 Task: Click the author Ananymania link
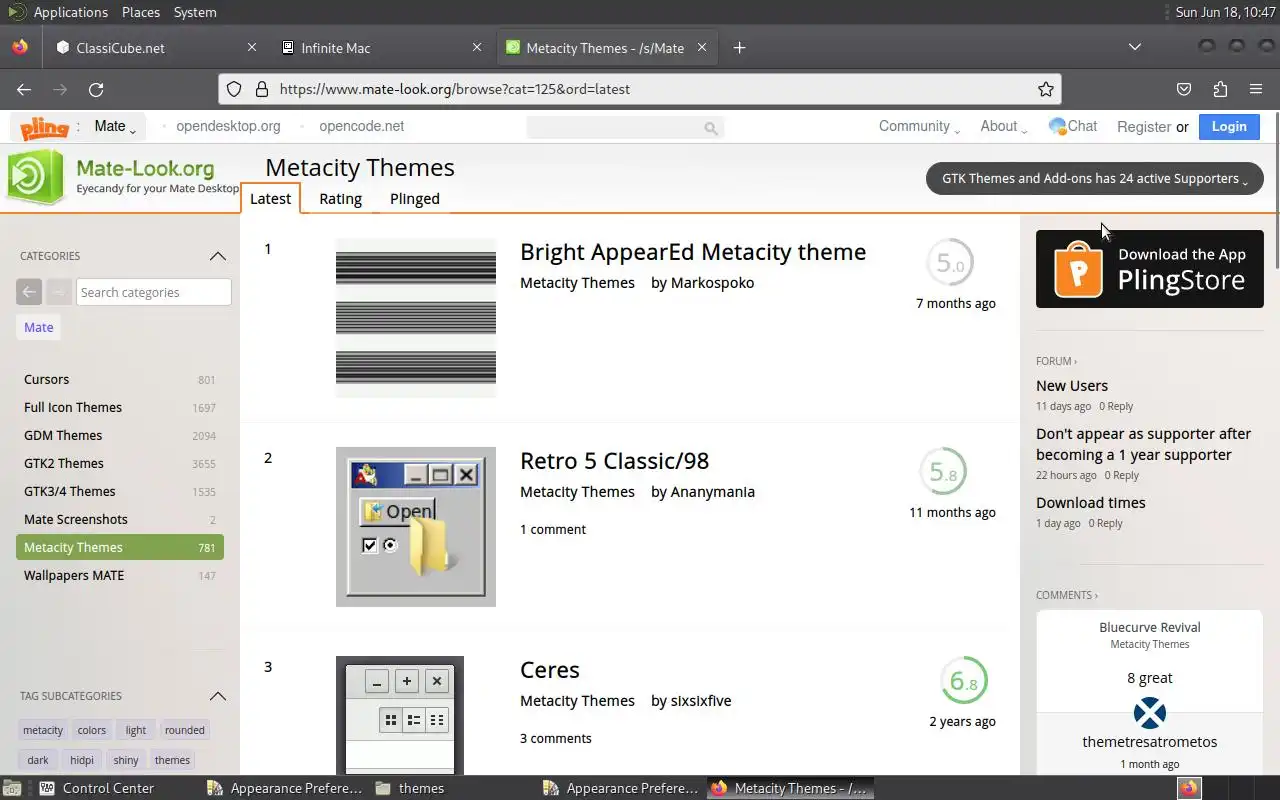(713, 492)
